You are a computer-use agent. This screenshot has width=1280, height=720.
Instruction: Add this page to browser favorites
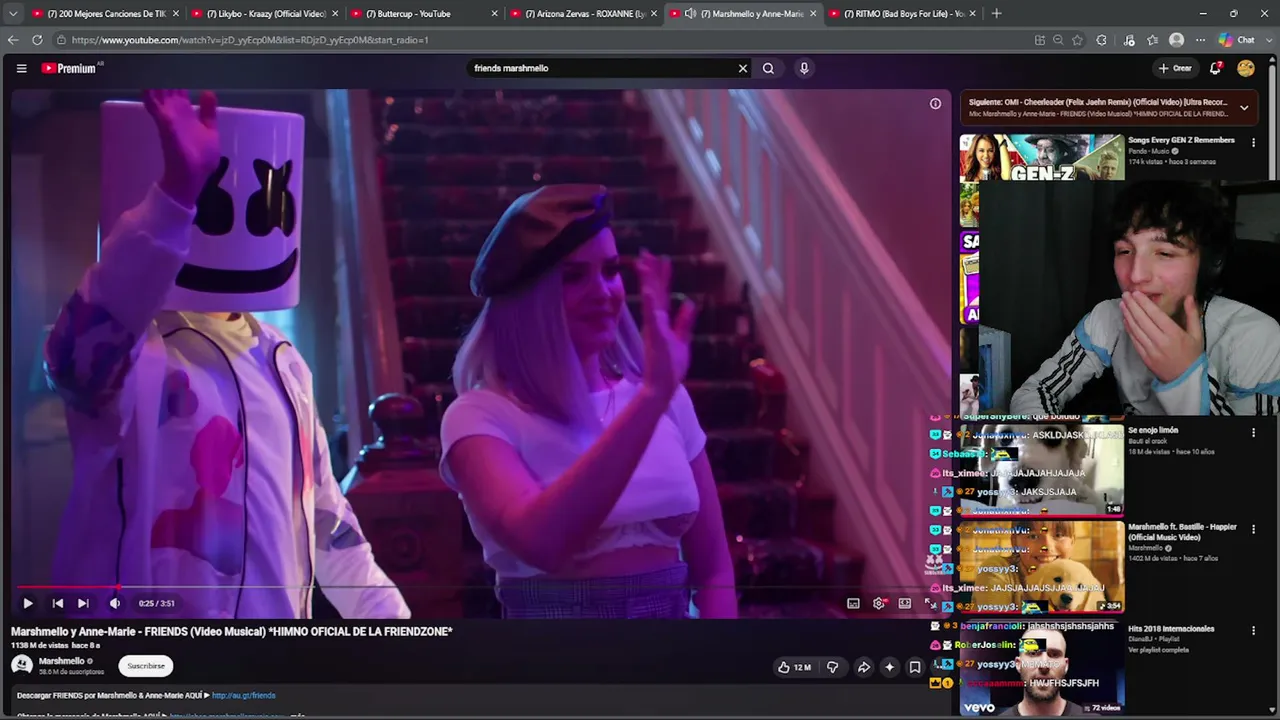tap(1077, 40)
